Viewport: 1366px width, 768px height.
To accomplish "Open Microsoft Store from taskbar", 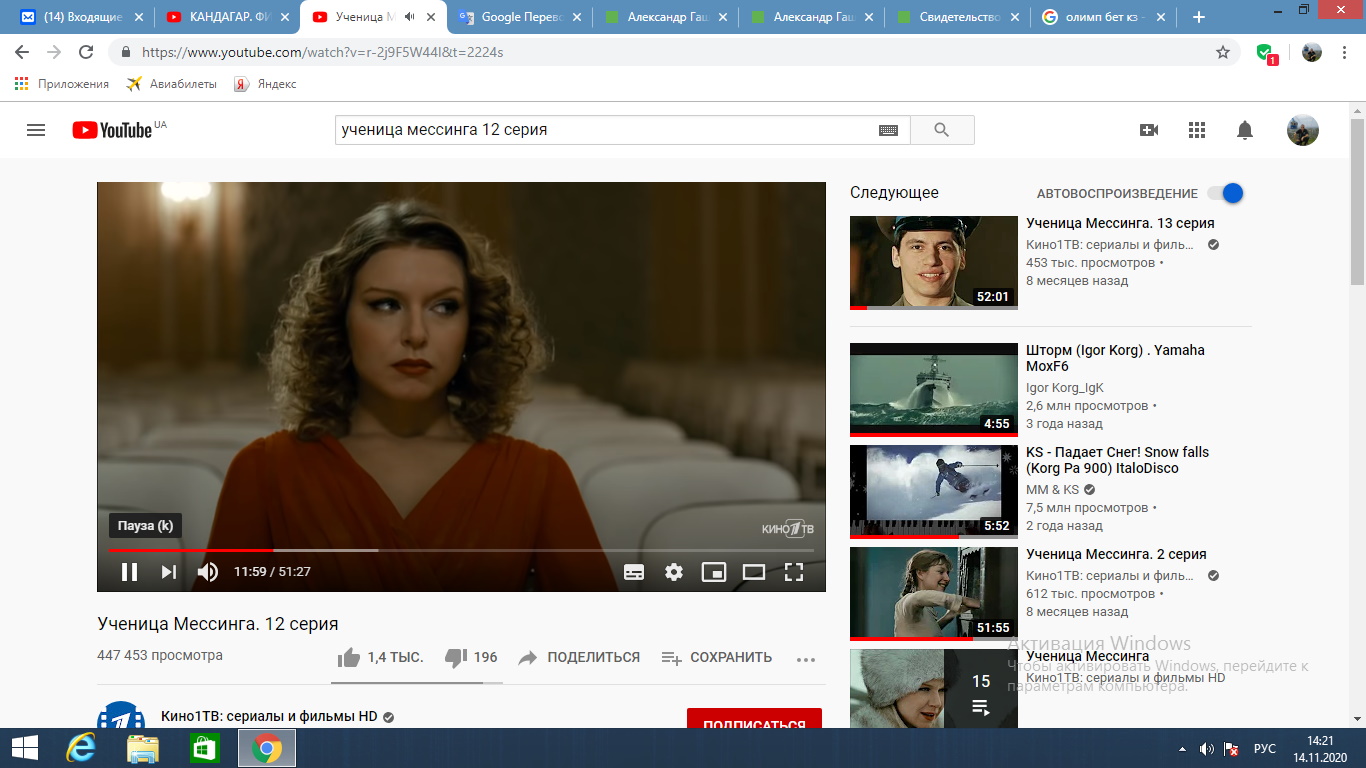I will point(204,748).
